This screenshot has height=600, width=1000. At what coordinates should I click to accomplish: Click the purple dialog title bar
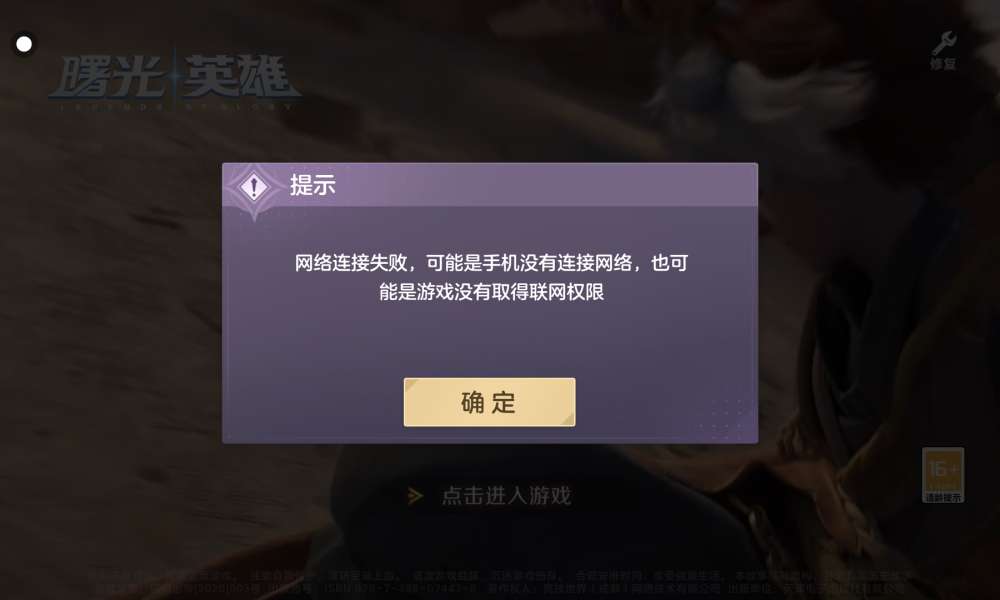(x=490, y=185)
